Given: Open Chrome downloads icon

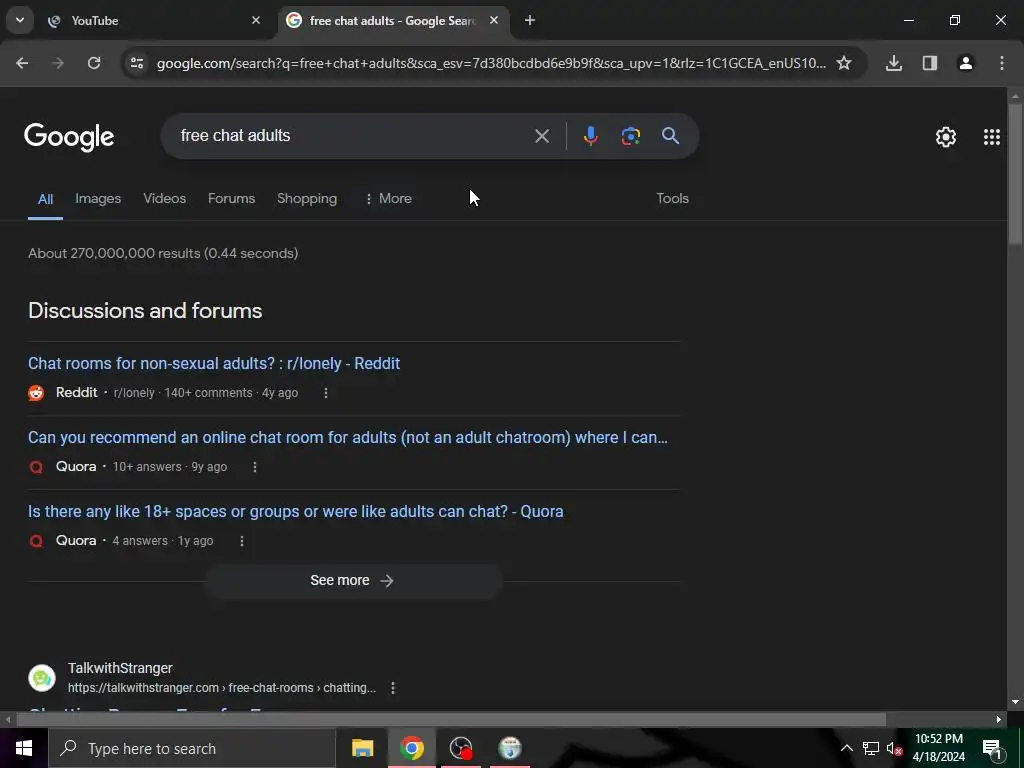Looking at the screenshot, I should click(x=894, y=63).
